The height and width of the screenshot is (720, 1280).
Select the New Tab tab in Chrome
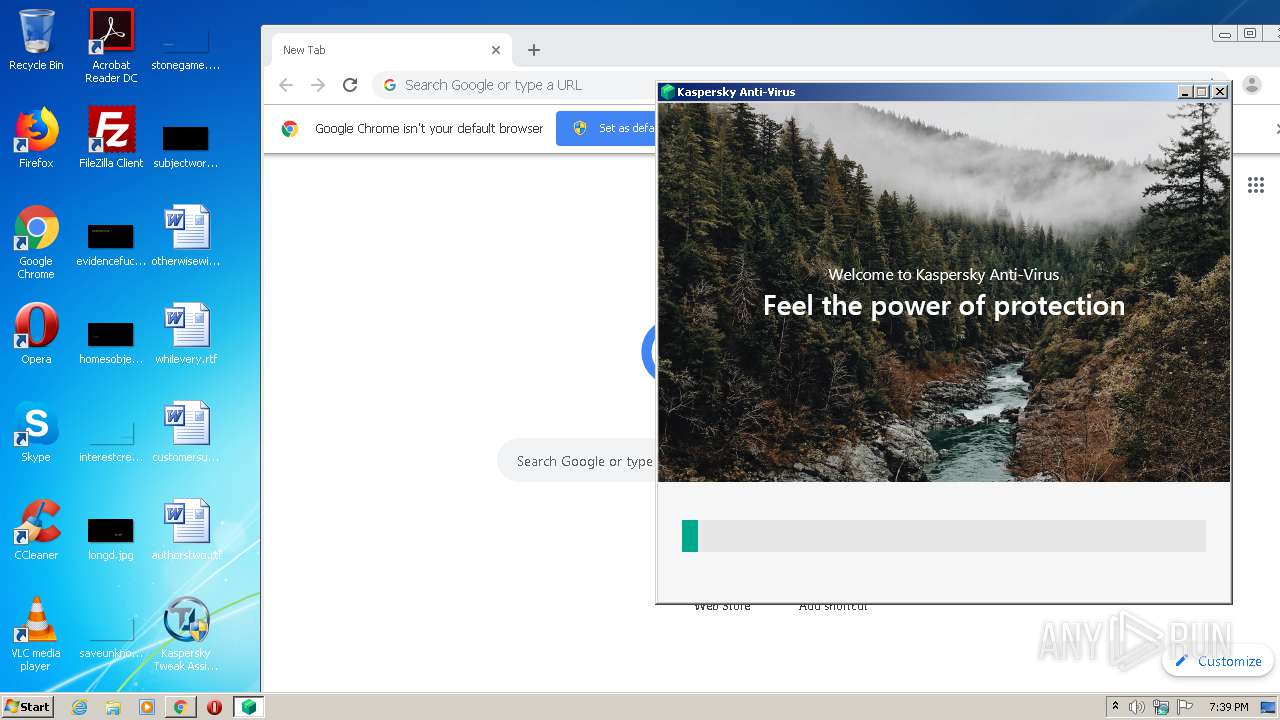391,50
